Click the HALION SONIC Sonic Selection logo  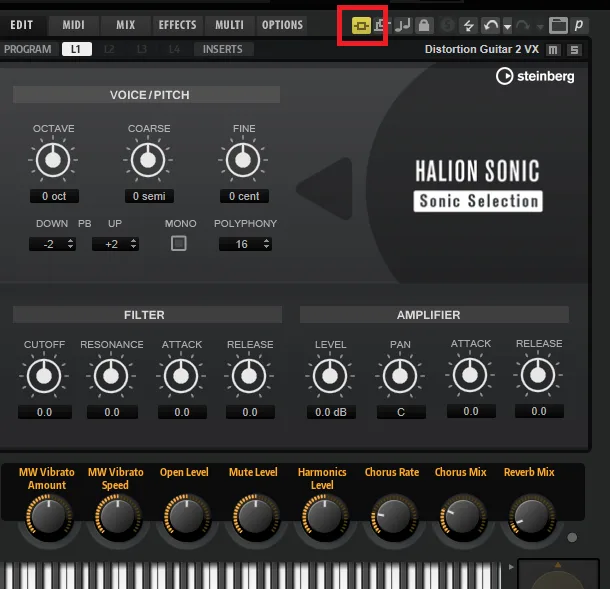[478, 185]
